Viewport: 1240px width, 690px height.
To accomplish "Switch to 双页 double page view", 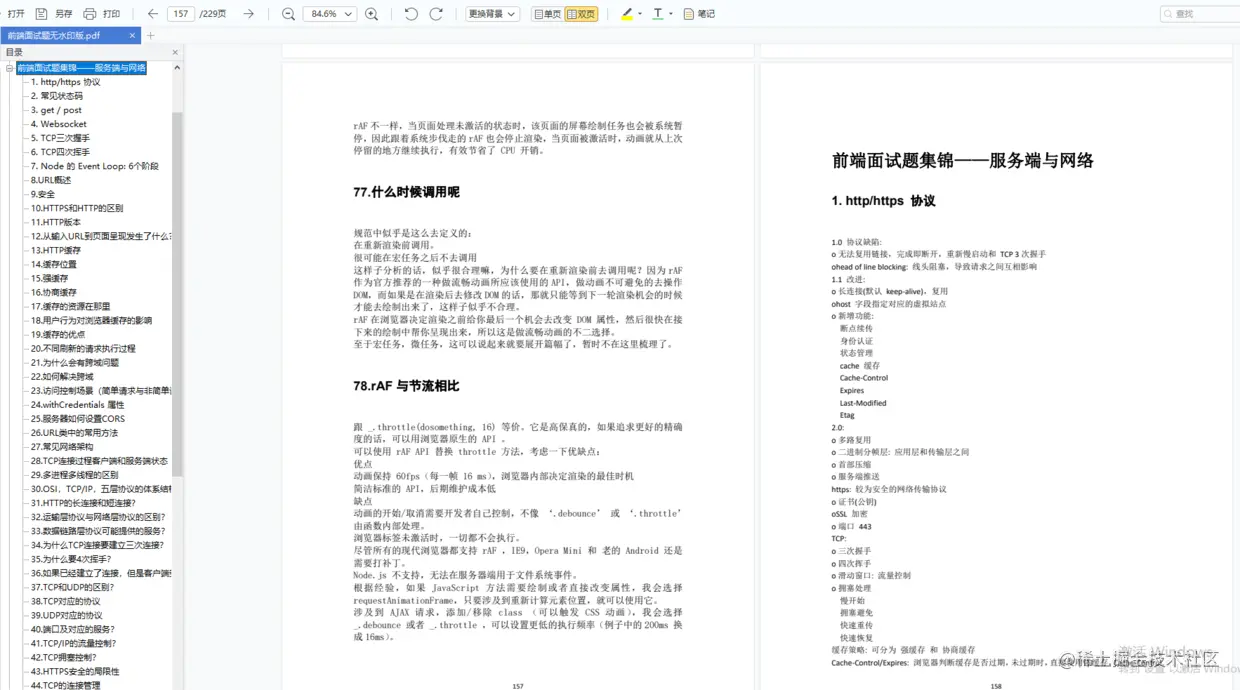I will point(581,14).
